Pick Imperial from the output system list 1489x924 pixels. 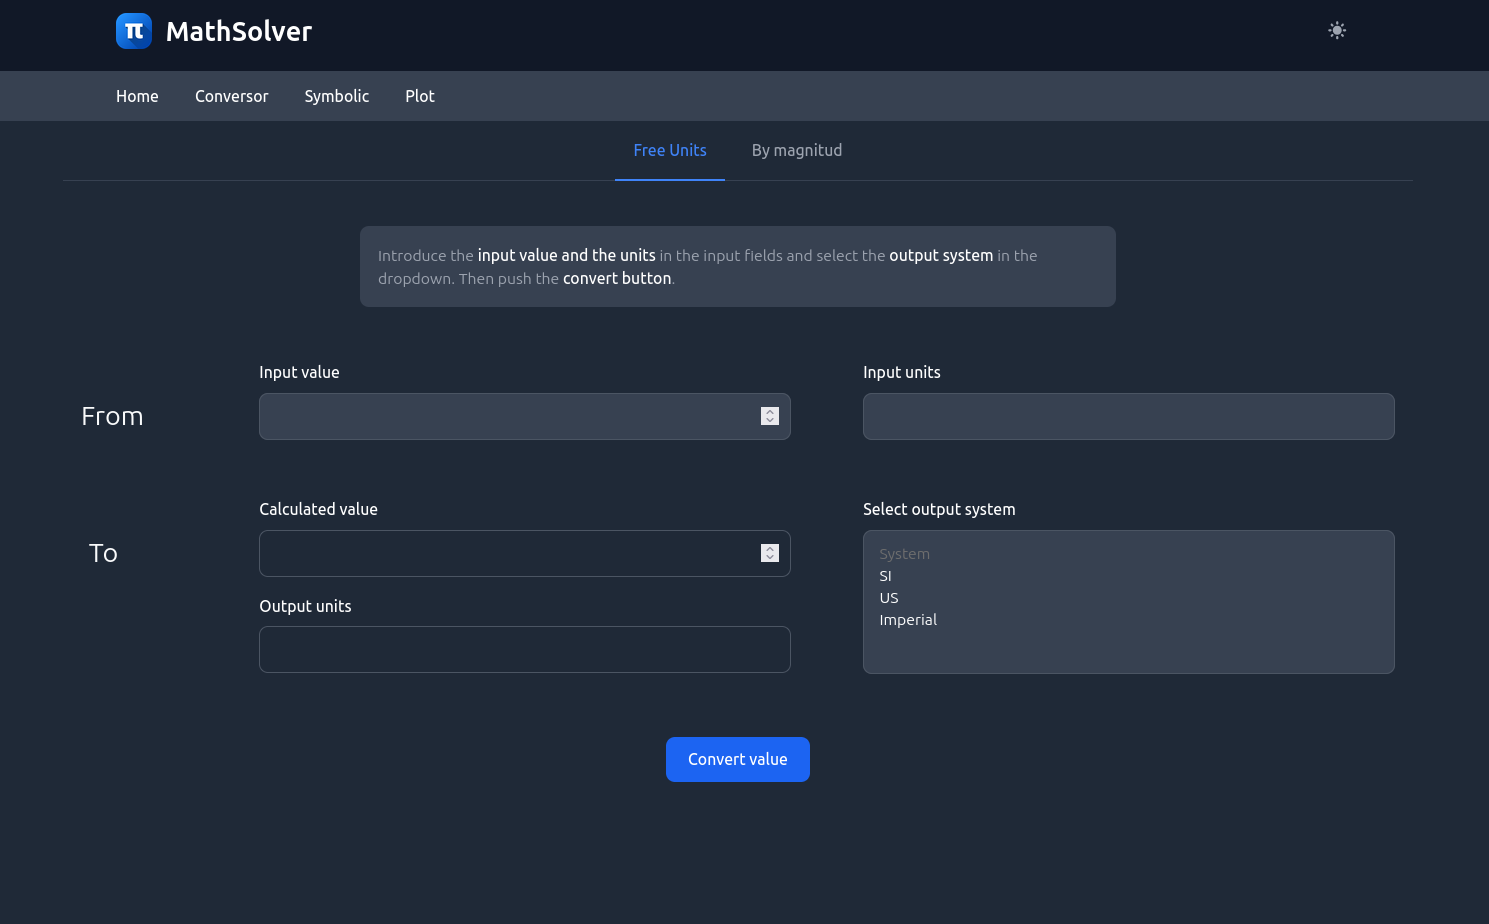(907, 620)
